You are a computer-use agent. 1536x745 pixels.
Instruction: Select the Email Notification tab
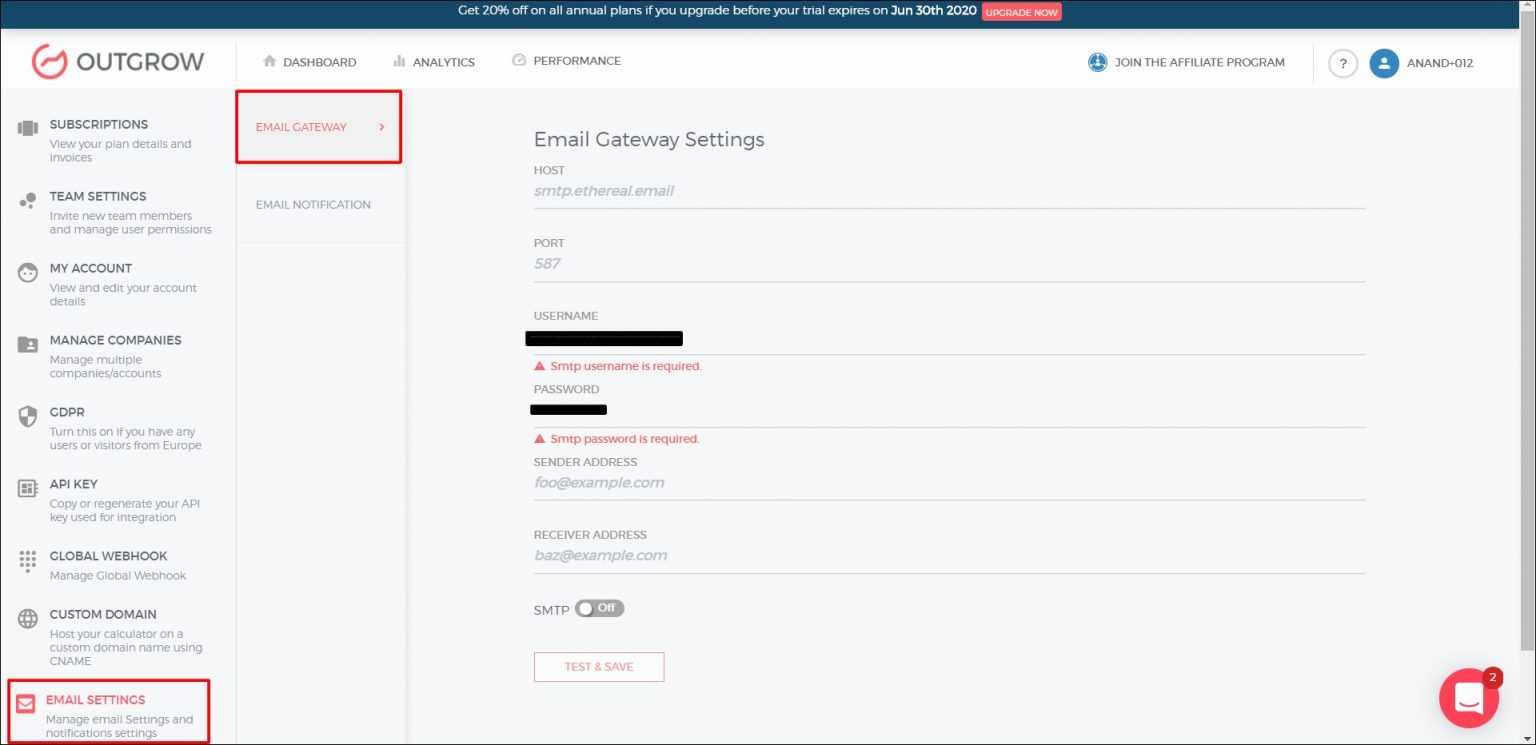coord(313,205)
